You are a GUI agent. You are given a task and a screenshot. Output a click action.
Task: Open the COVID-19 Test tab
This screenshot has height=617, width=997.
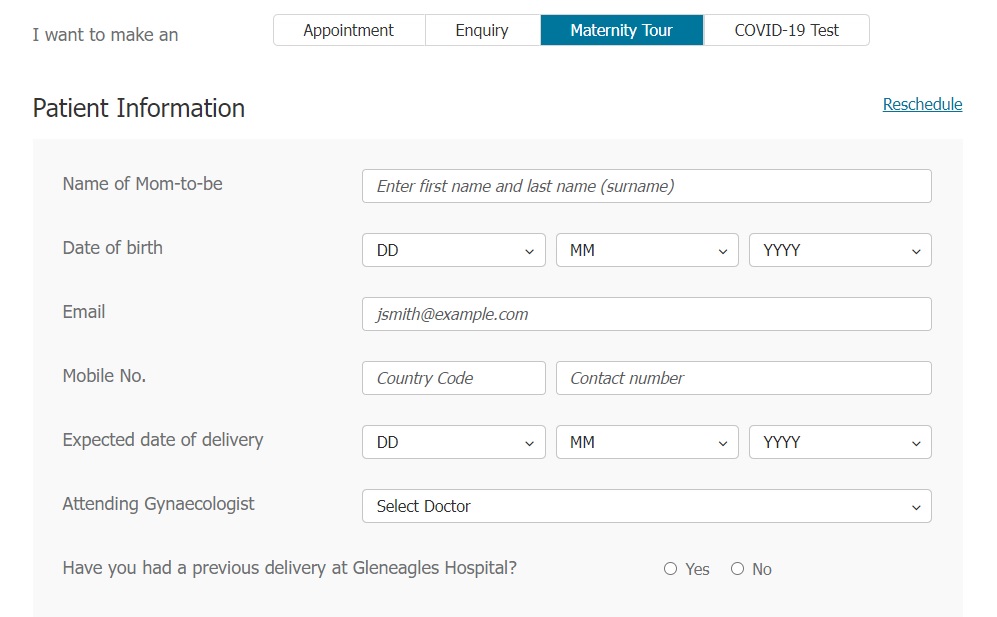coord(786,30)
